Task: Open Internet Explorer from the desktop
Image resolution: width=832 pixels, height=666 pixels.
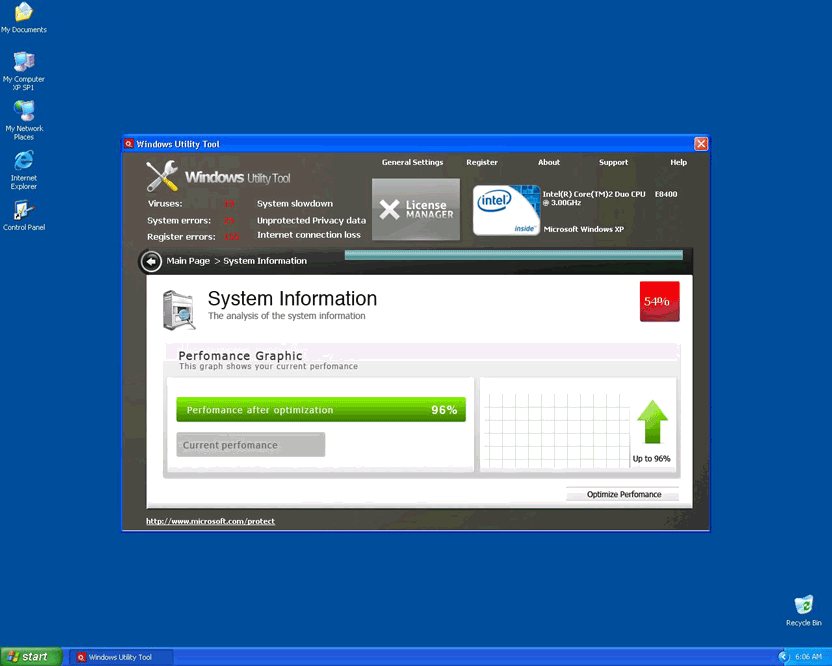Action: [x=24, y=164]
